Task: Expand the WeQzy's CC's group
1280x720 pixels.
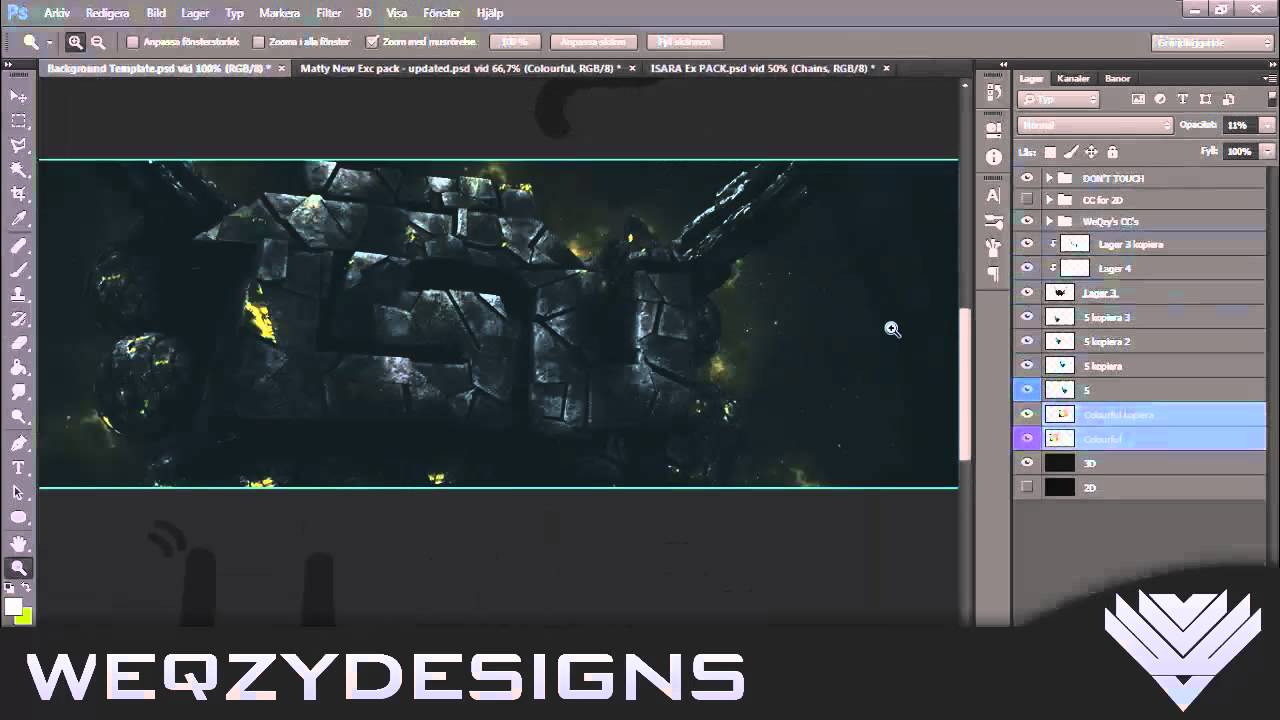Action: point(1049,221)
